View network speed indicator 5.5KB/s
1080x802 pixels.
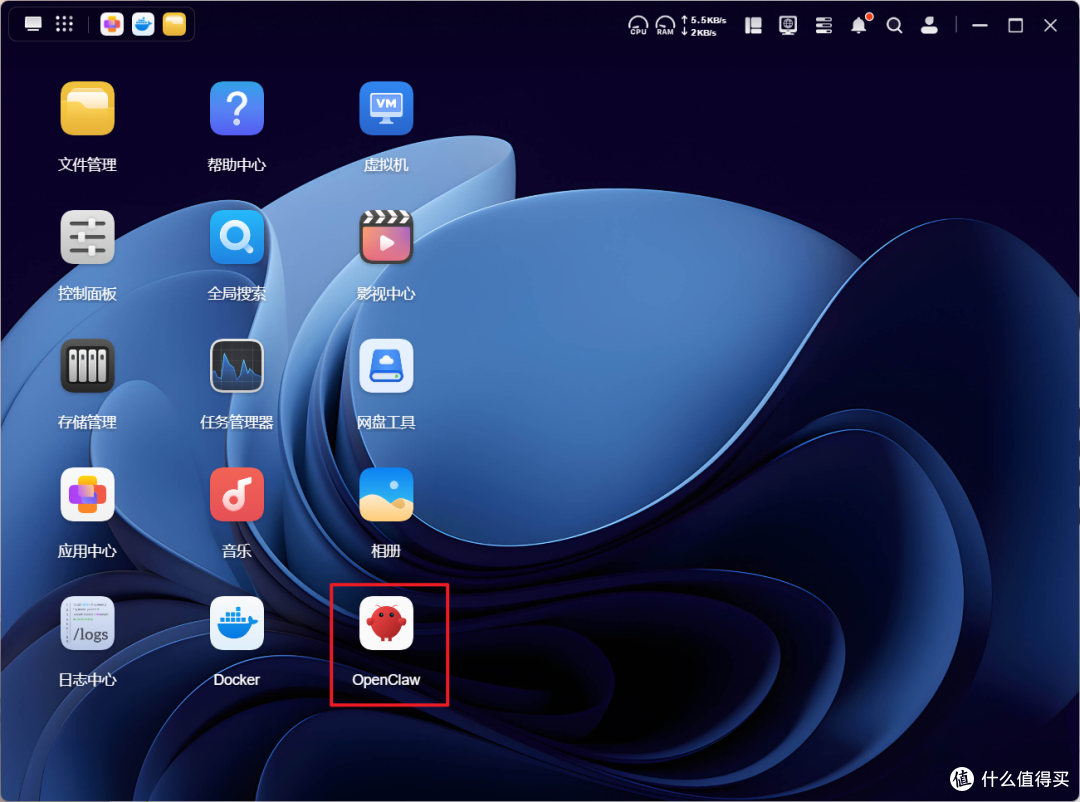703,25
